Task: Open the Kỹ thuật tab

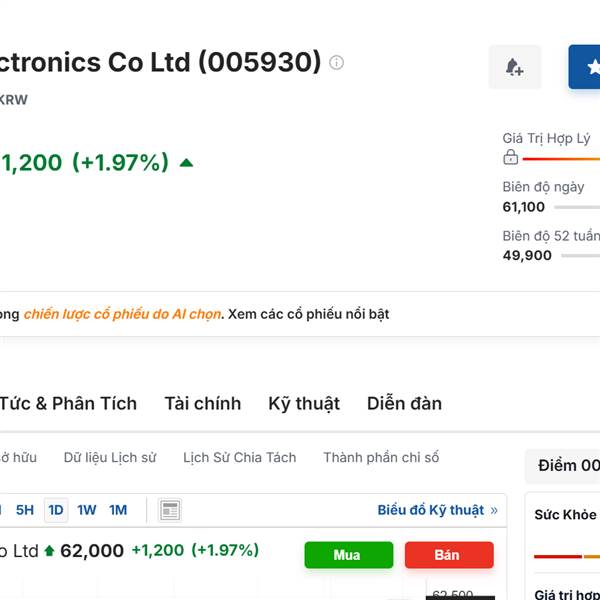Action: (x=304, y=404)
